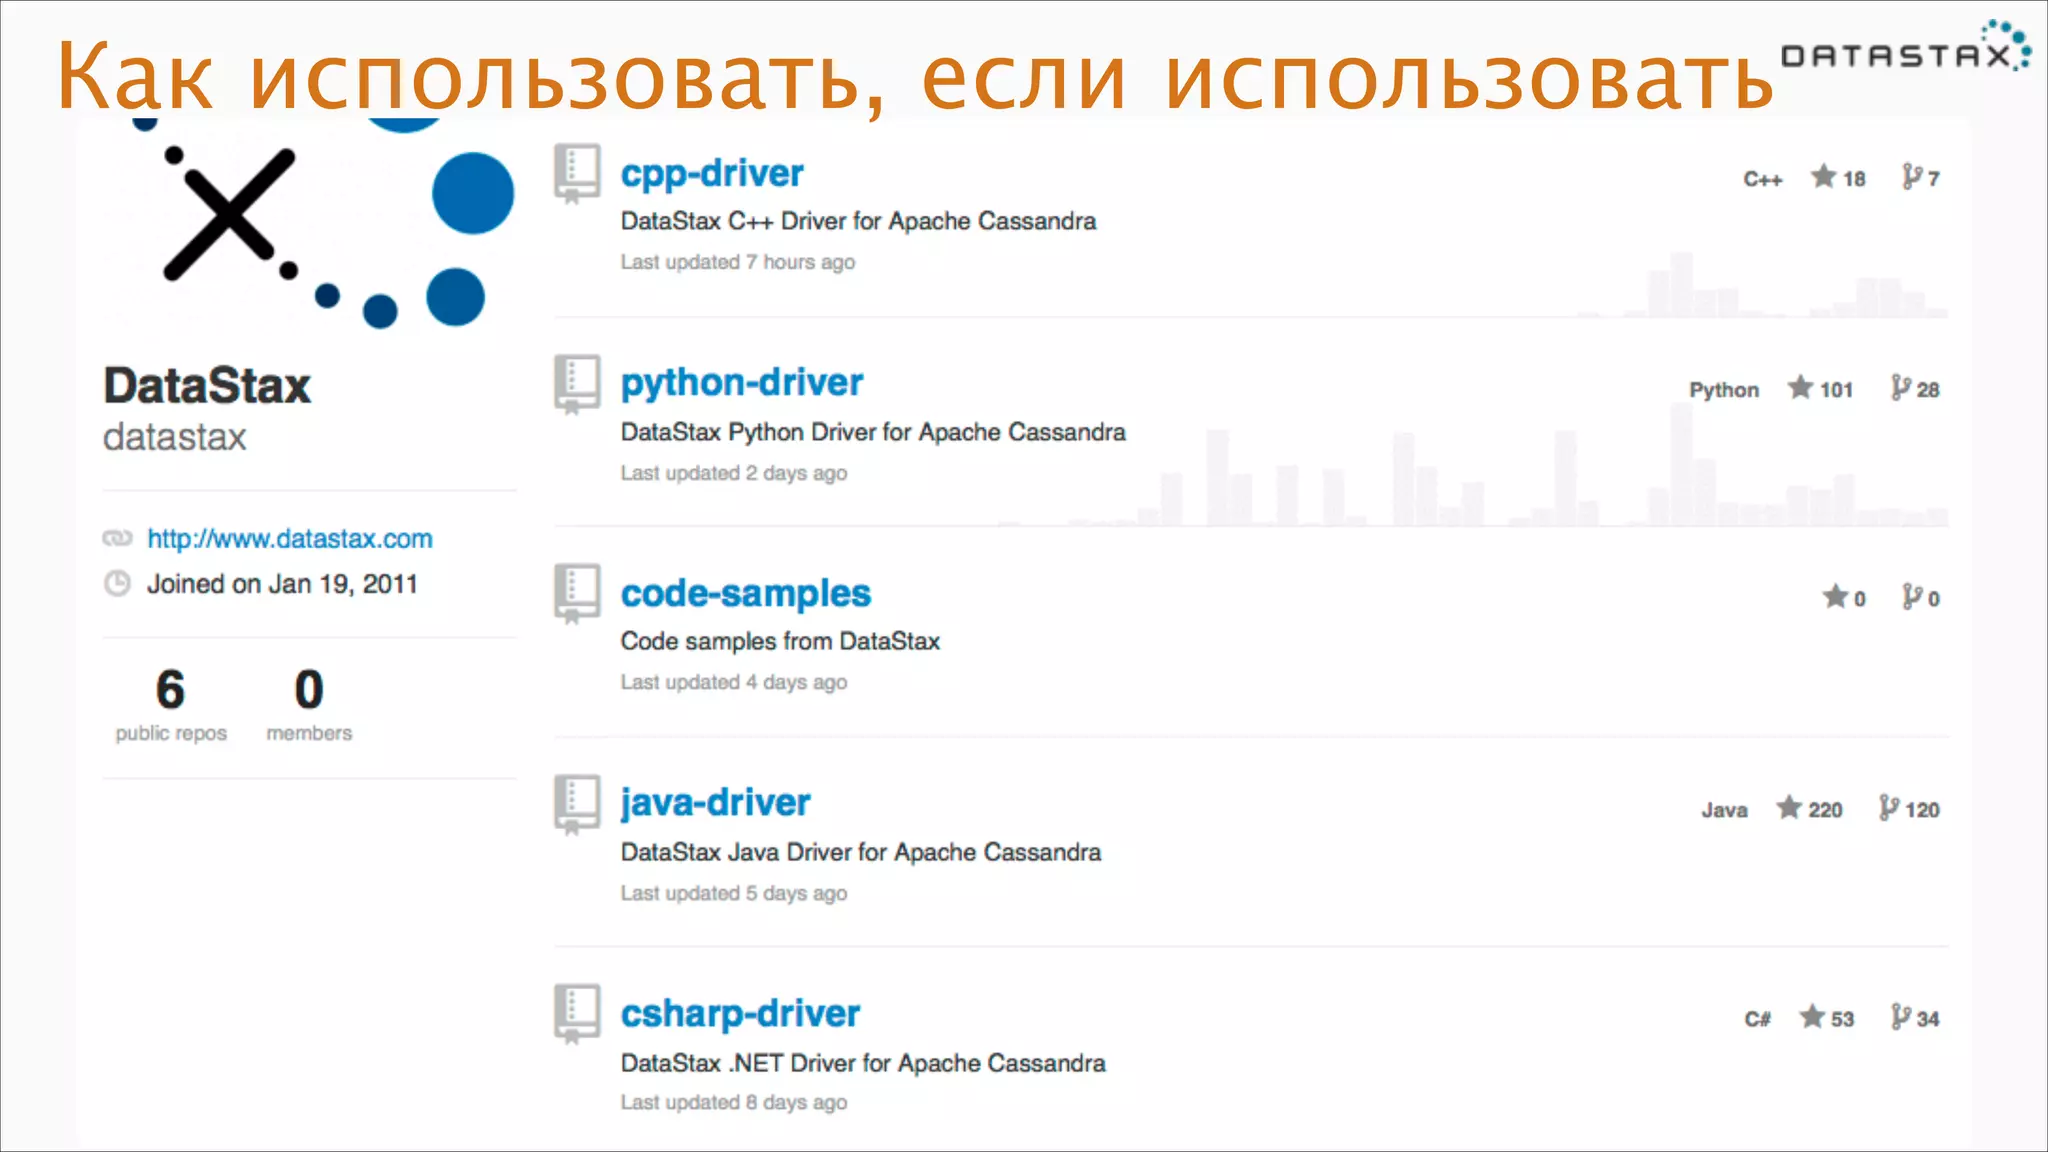
Task: Click the repository book icon beside java-driver
Action: point(577,802)
